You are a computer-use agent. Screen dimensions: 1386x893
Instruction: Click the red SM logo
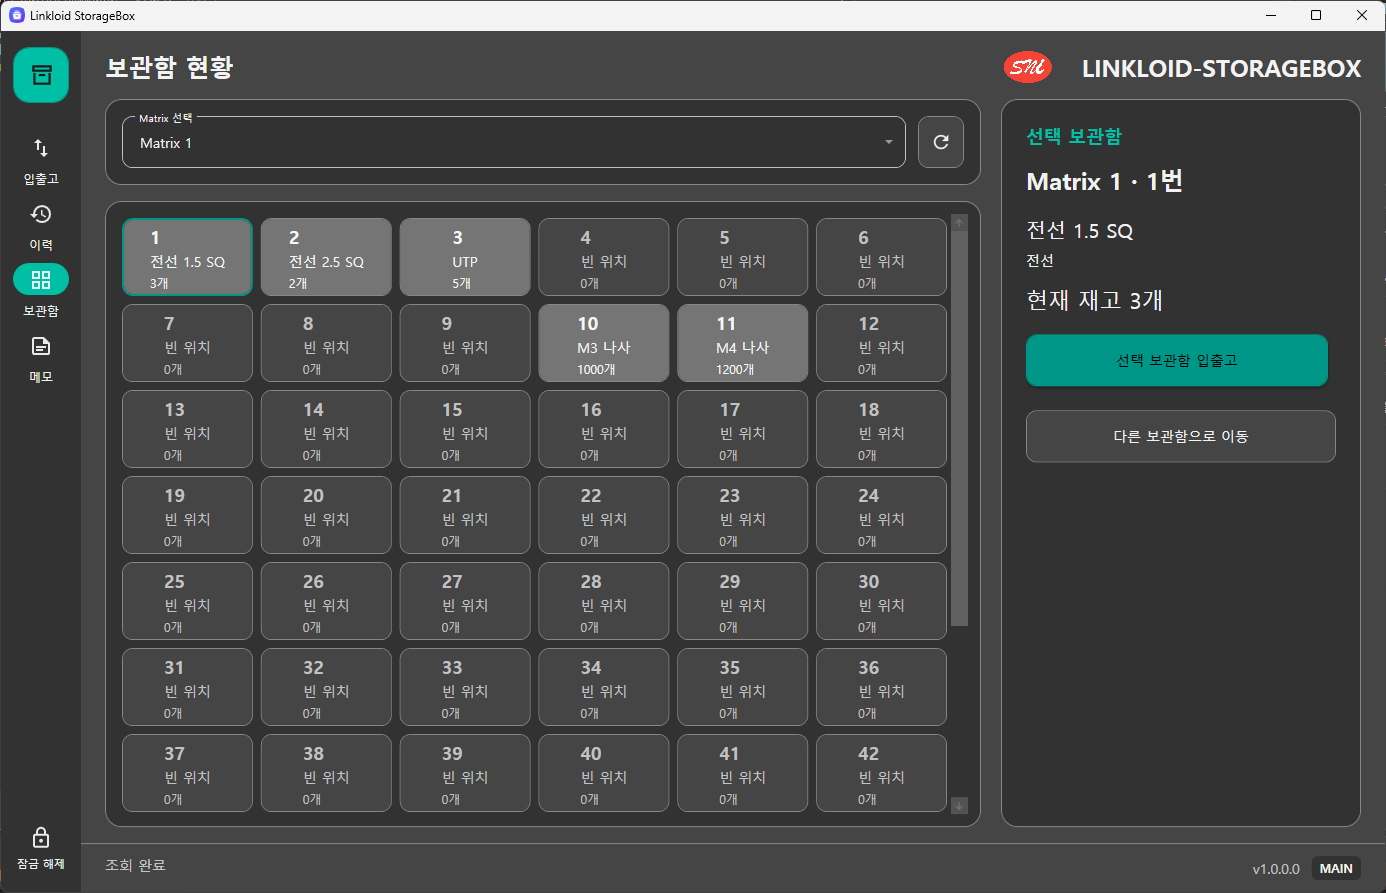[1028, 67]
